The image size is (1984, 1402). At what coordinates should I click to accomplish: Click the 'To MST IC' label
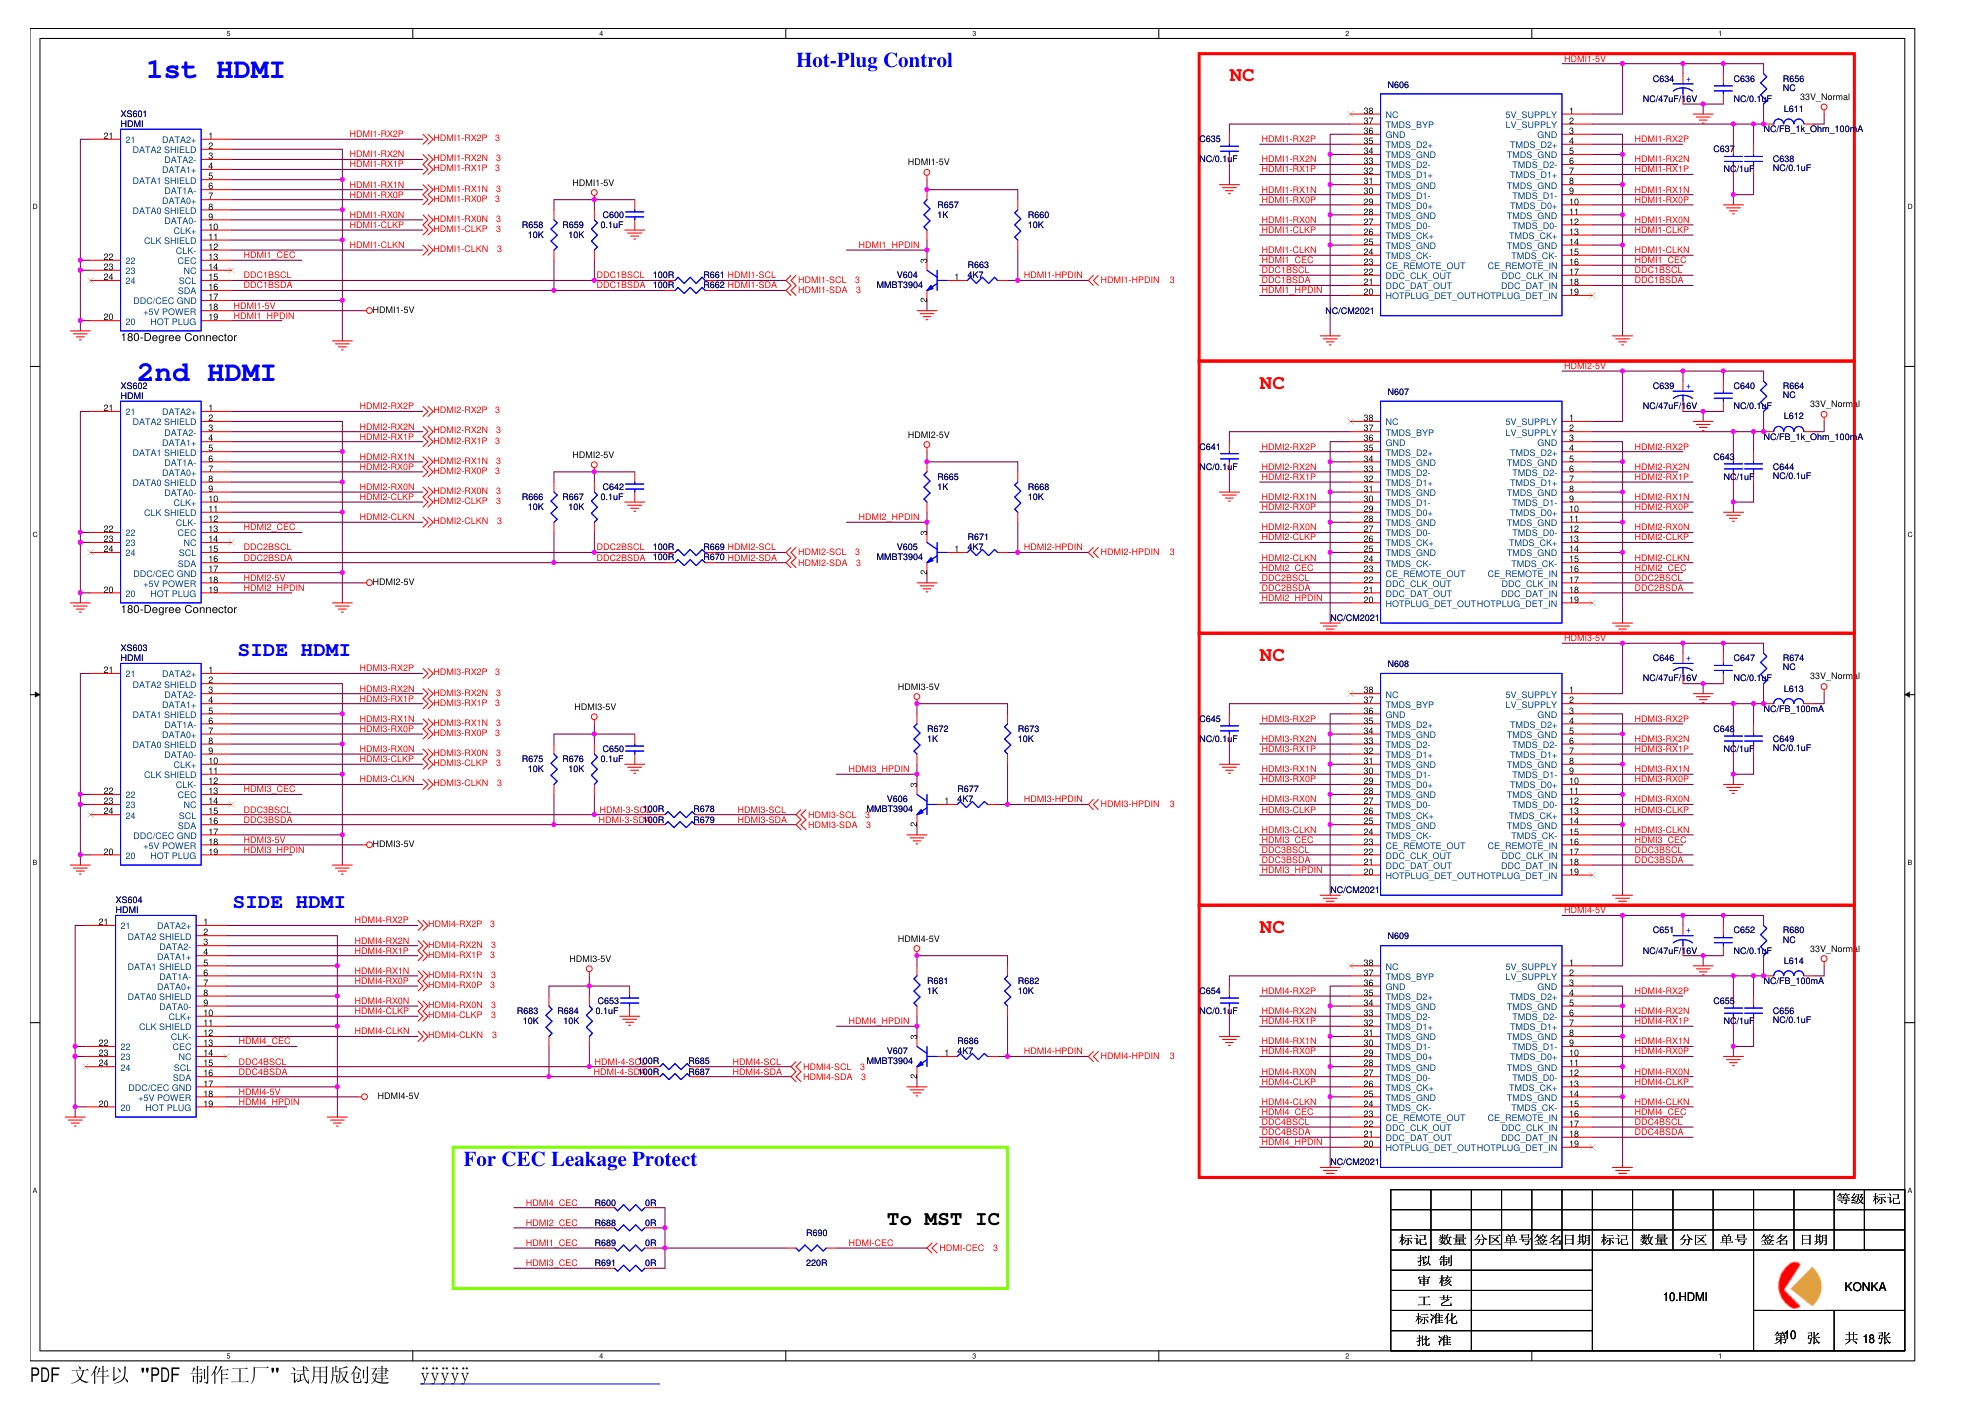coord(943,1219)
